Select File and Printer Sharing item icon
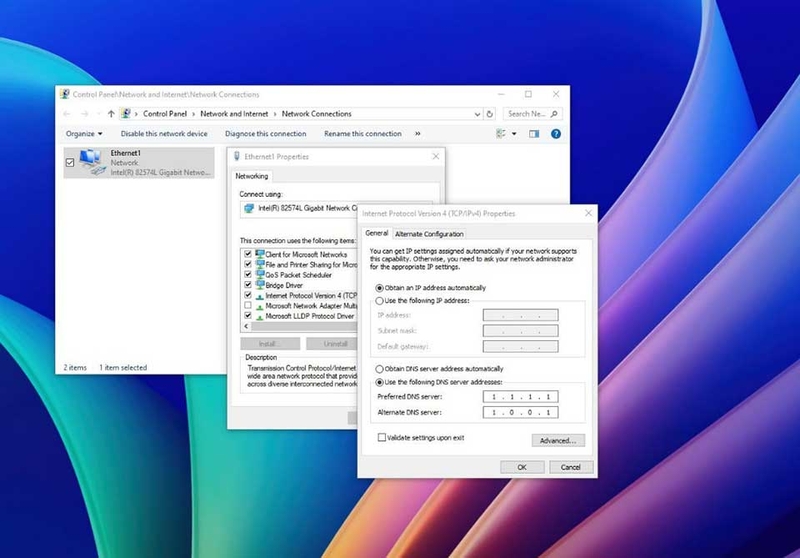 point(260,264)
